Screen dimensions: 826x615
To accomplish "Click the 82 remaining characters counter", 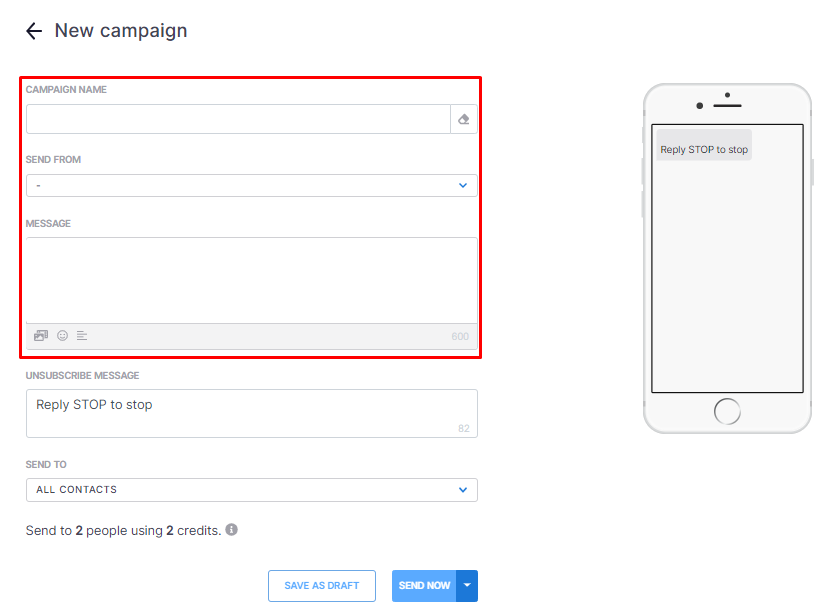I will (x=464, y=428).
